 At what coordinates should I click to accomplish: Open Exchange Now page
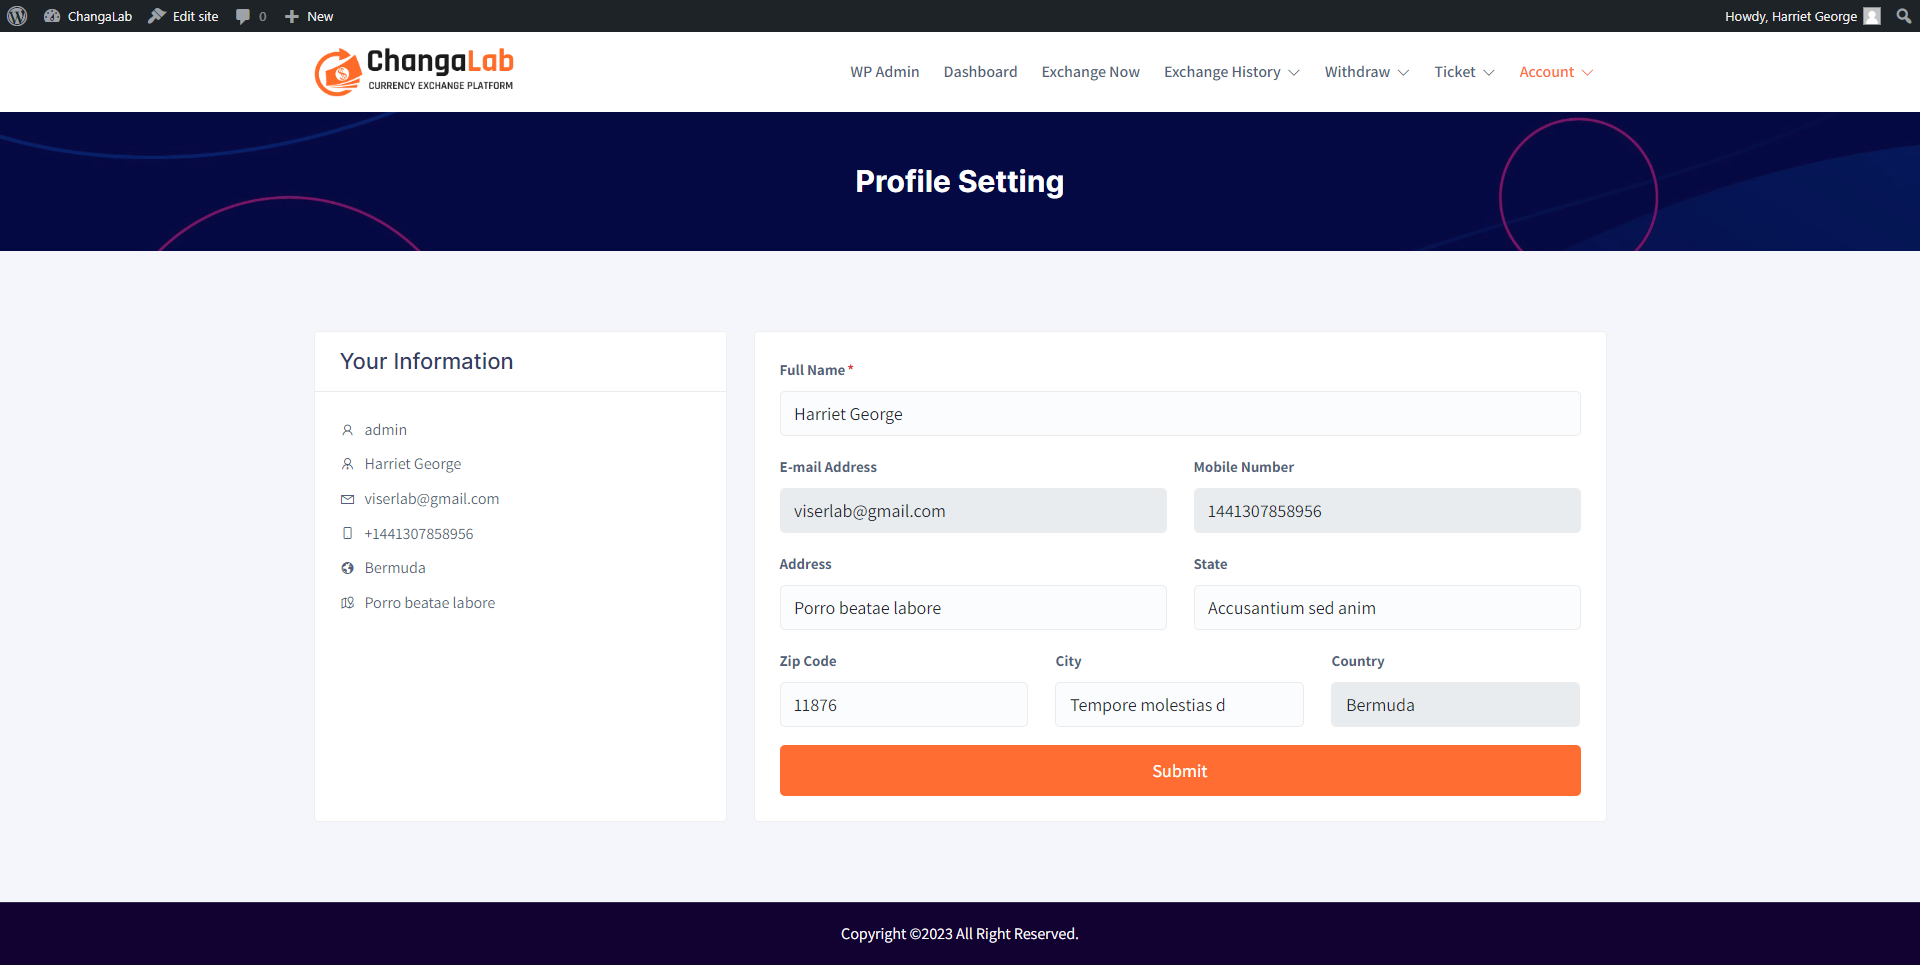point(1090,72)
